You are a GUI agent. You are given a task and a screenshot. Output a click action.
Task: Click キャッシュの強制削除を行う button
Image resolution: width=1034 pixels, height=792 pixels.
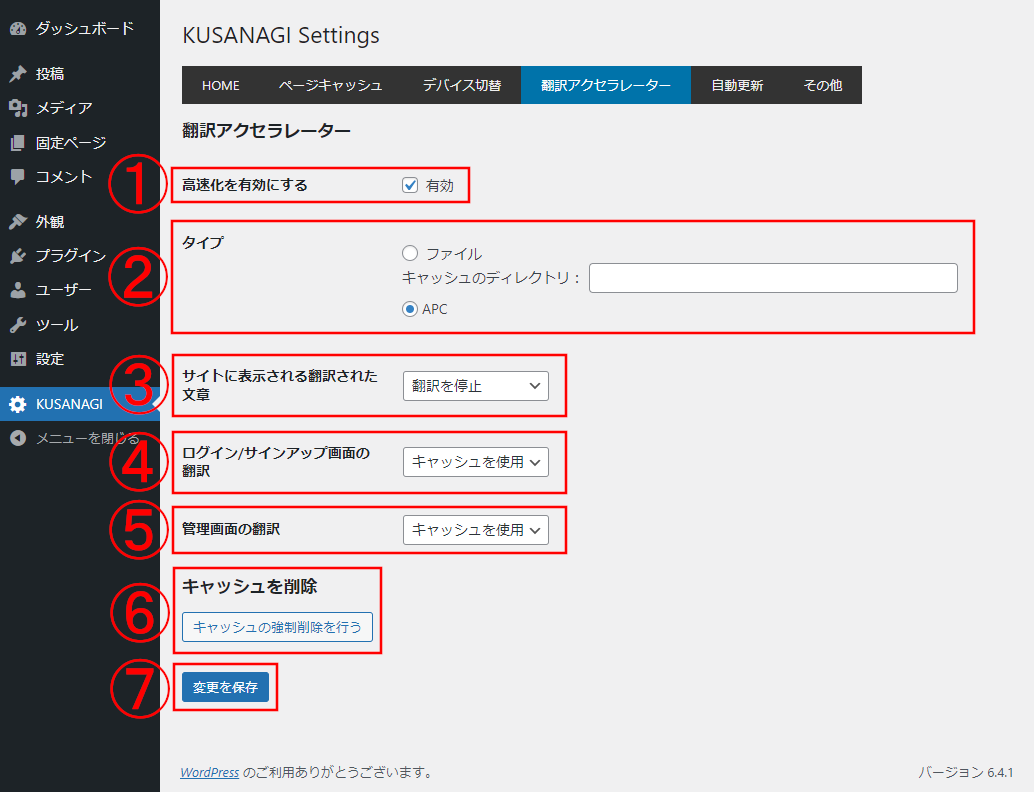(276, 627)
